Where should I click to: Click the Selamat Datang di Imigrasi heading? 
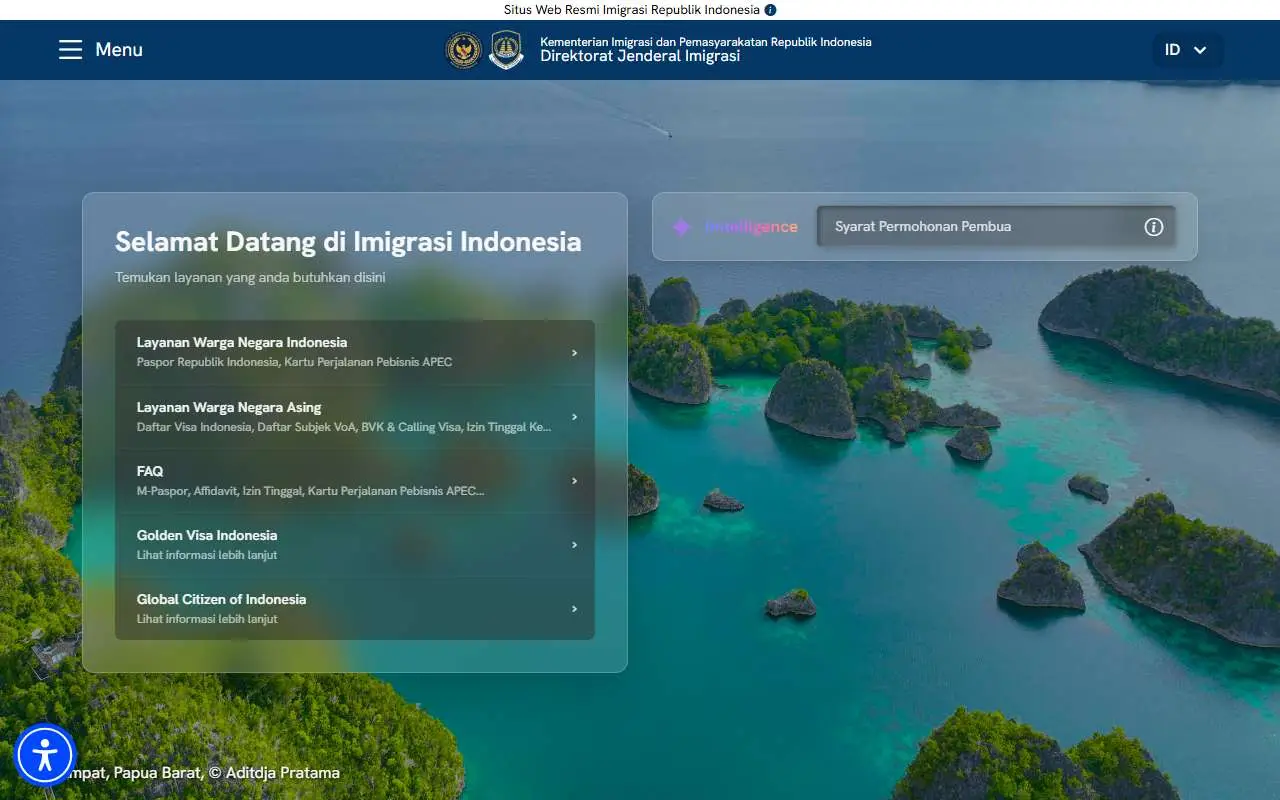[x=348, y=242]
